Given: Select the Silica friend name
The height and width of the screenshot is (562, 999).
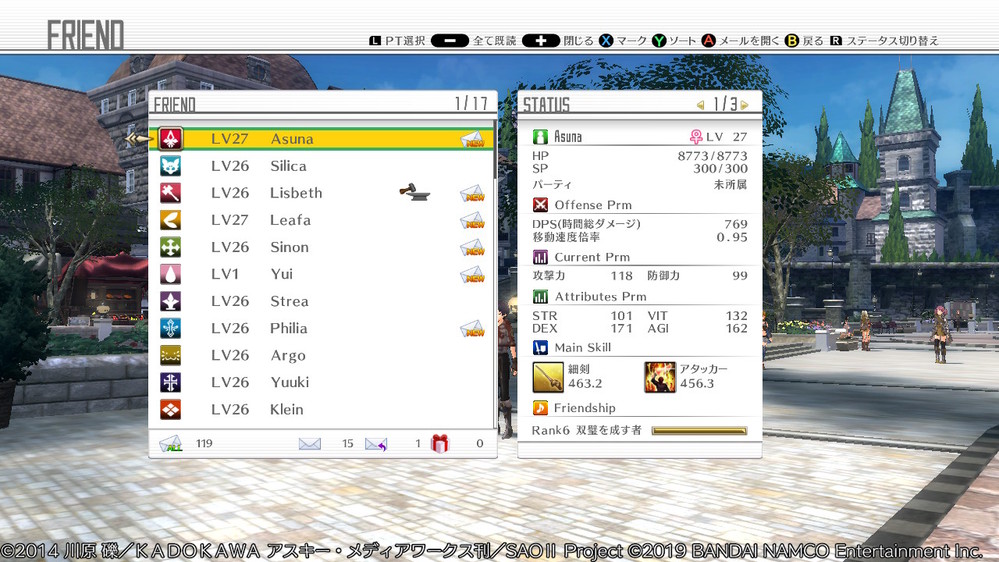Looking at the screenshot, I should tap(288, 166).
